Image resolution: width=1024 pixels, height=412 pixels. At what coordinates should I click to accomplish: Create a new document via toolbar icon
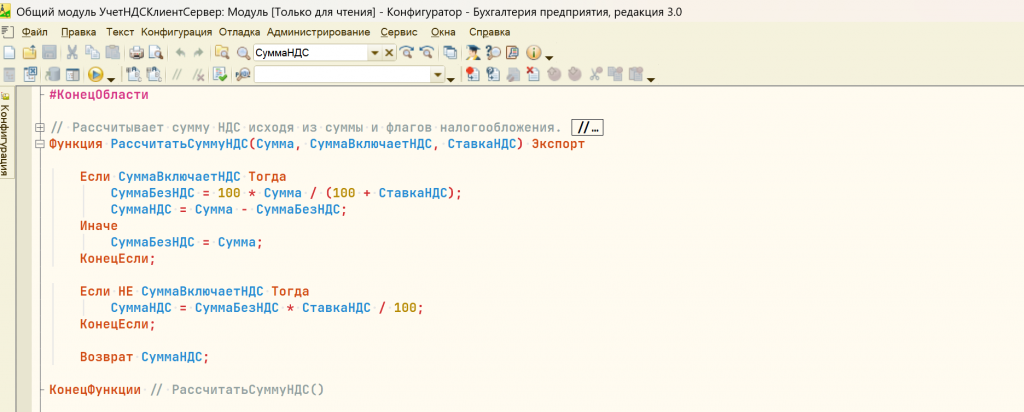9,53
